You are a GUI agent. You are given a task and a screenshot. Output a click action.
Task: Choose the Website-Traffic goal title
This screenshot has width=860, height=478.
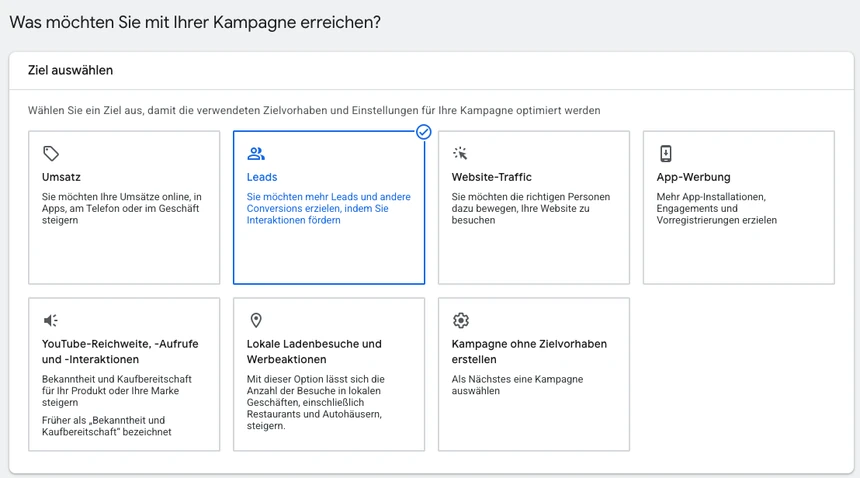tap(491, 177)
